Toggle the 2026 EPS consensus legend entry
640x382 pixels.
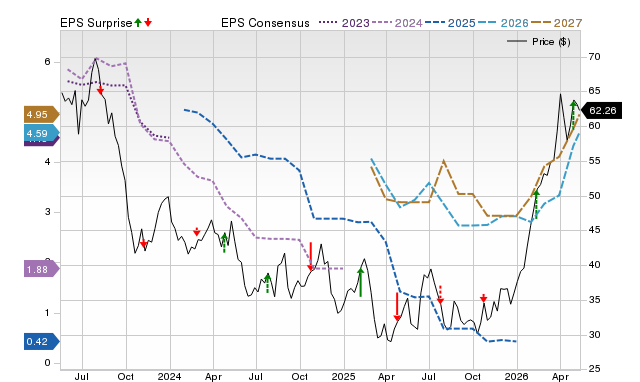point(503,23)
